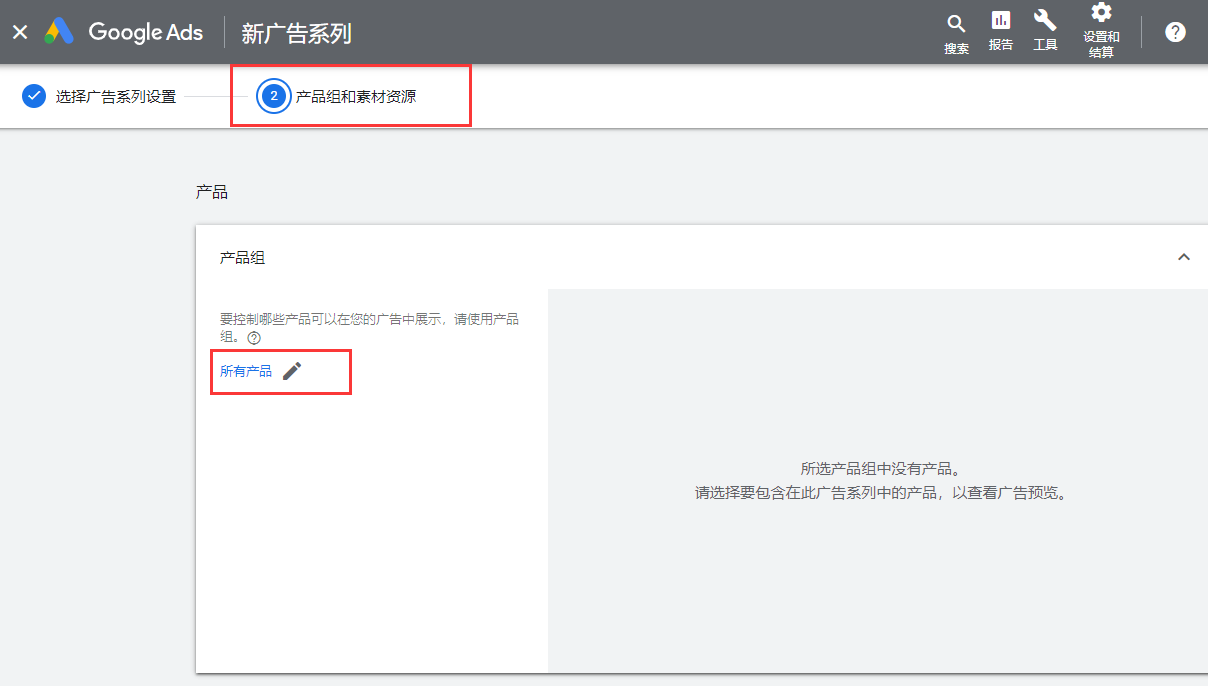Close the new campaign wizard with X
Image resolution: width=1208 pixels, height=686 pixels.
[x=20, y=32]
